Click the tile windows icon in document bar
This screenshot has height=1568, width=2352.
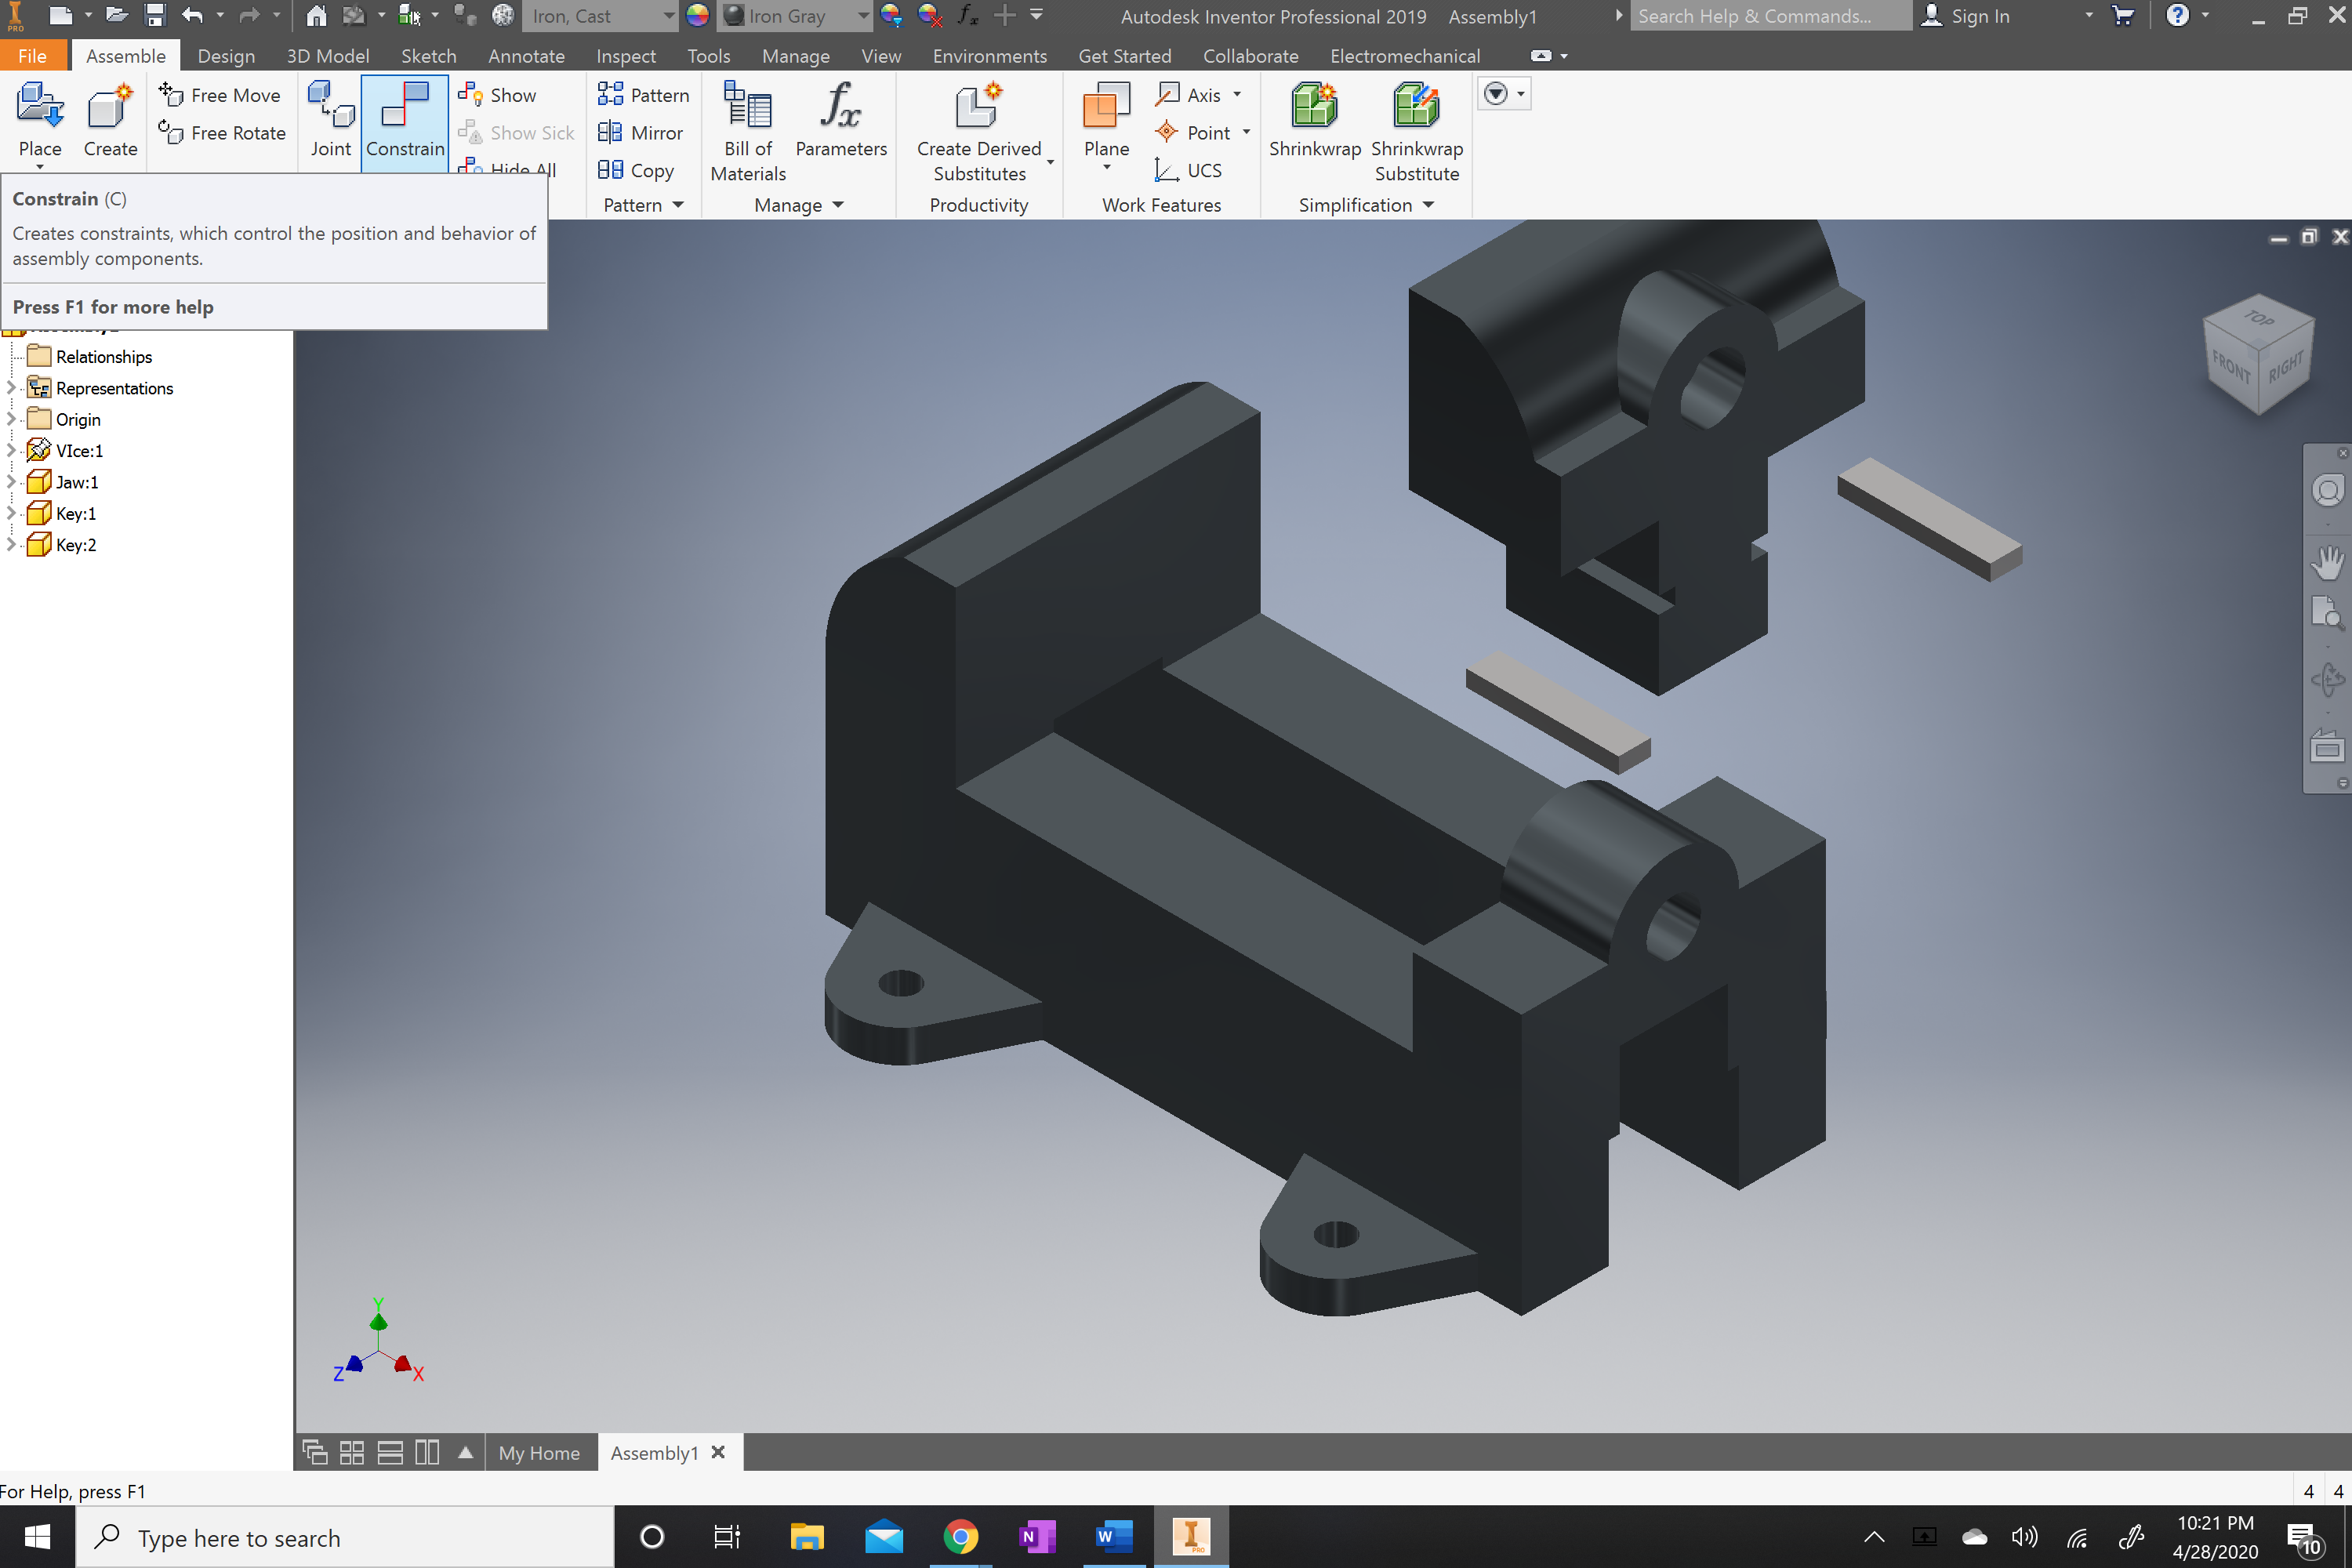click(352, 1452)
